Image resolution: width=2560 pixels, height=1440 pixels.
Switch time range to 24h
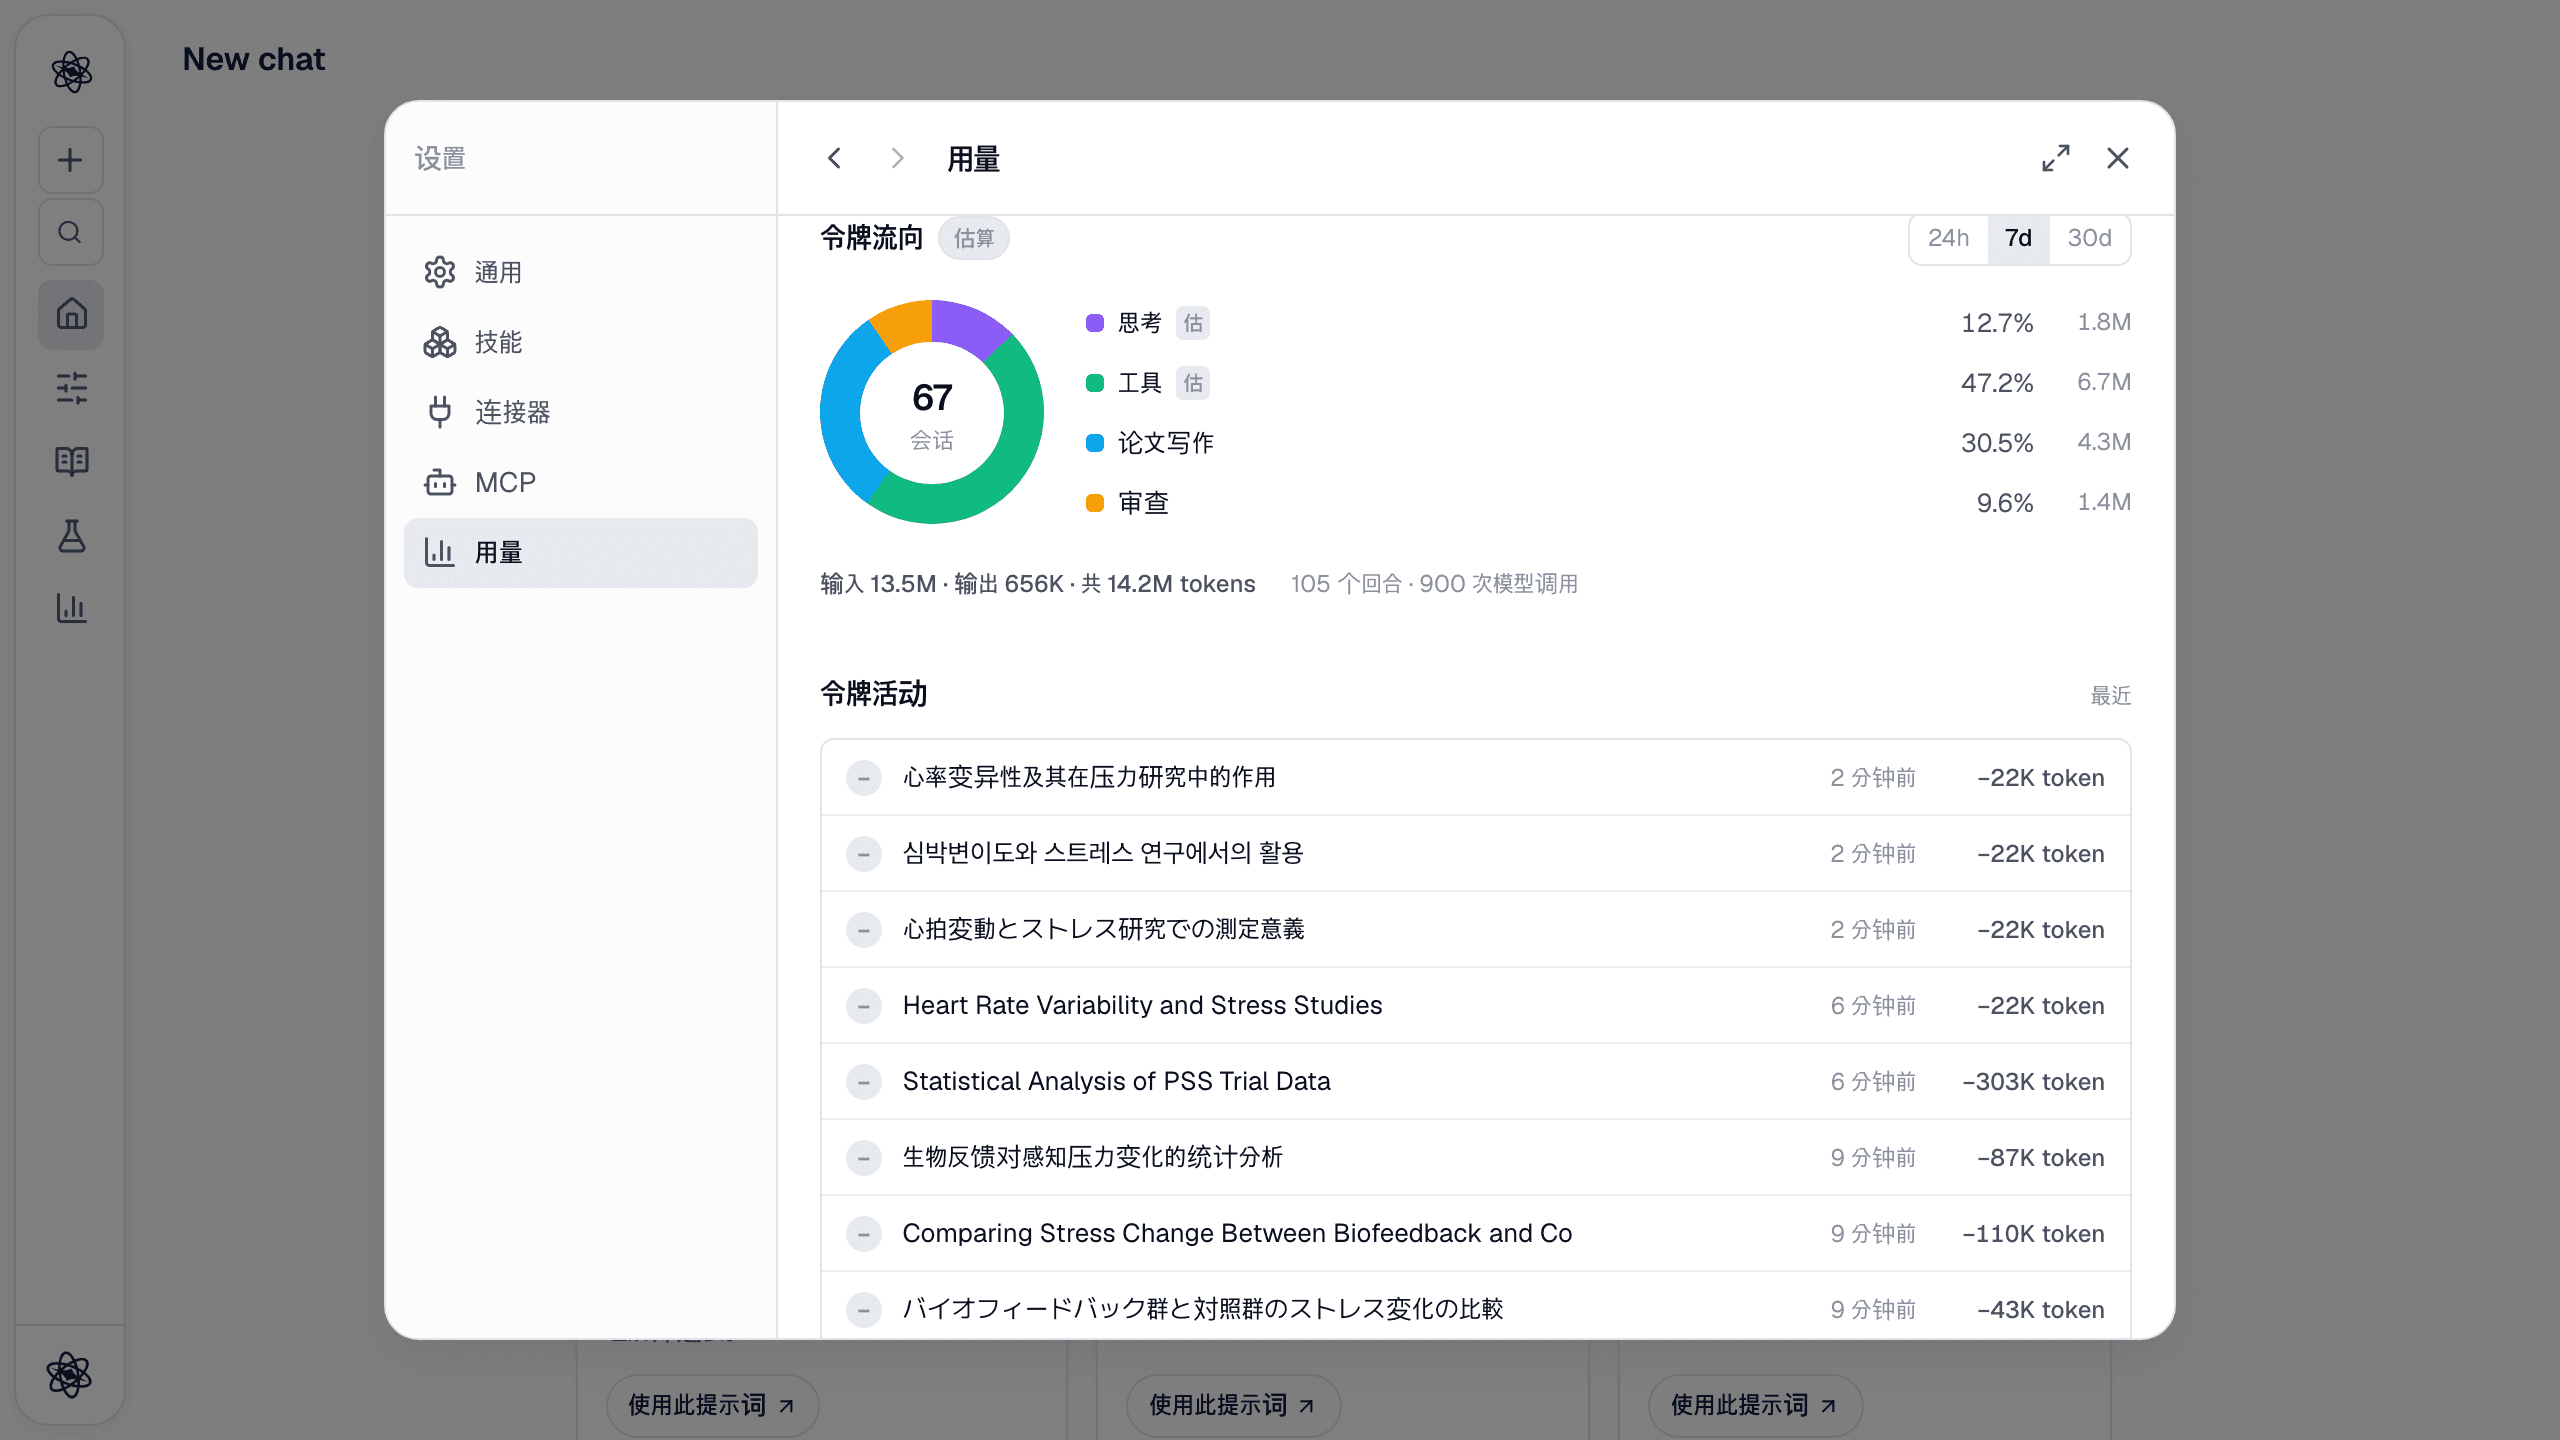point(1949,238)
